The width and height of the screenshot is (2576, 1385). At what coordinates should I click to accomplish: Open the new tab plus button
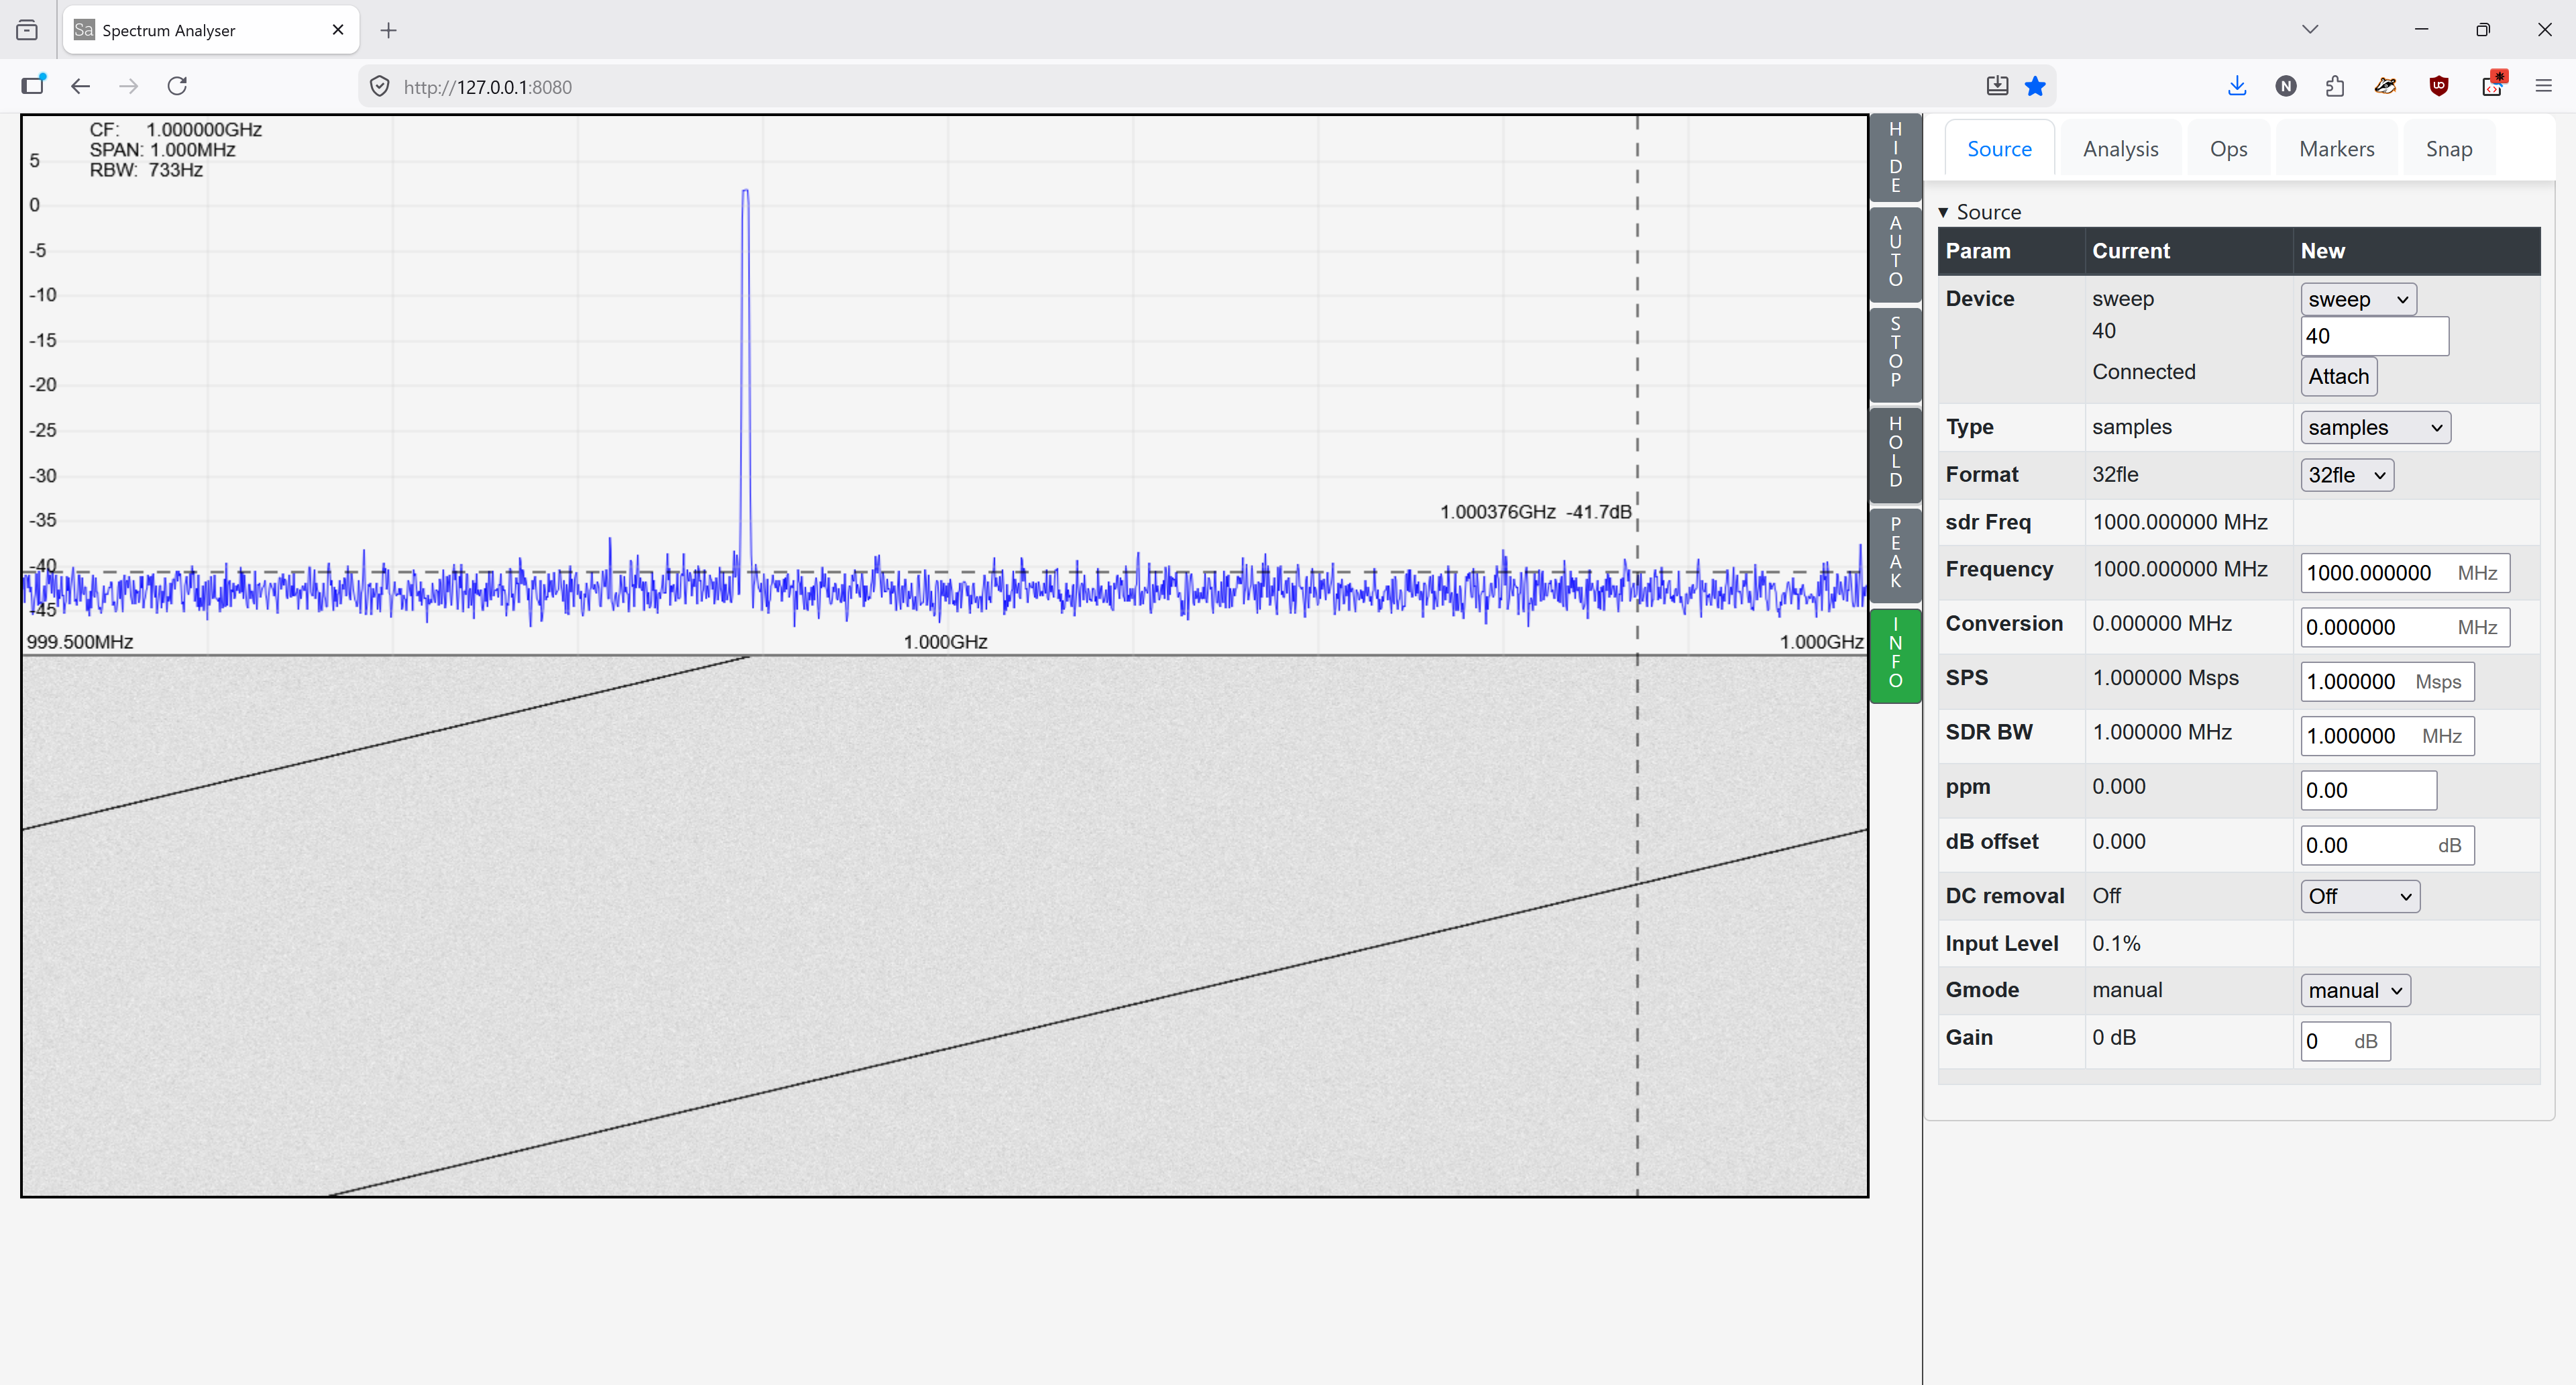(x=389, y=30)
